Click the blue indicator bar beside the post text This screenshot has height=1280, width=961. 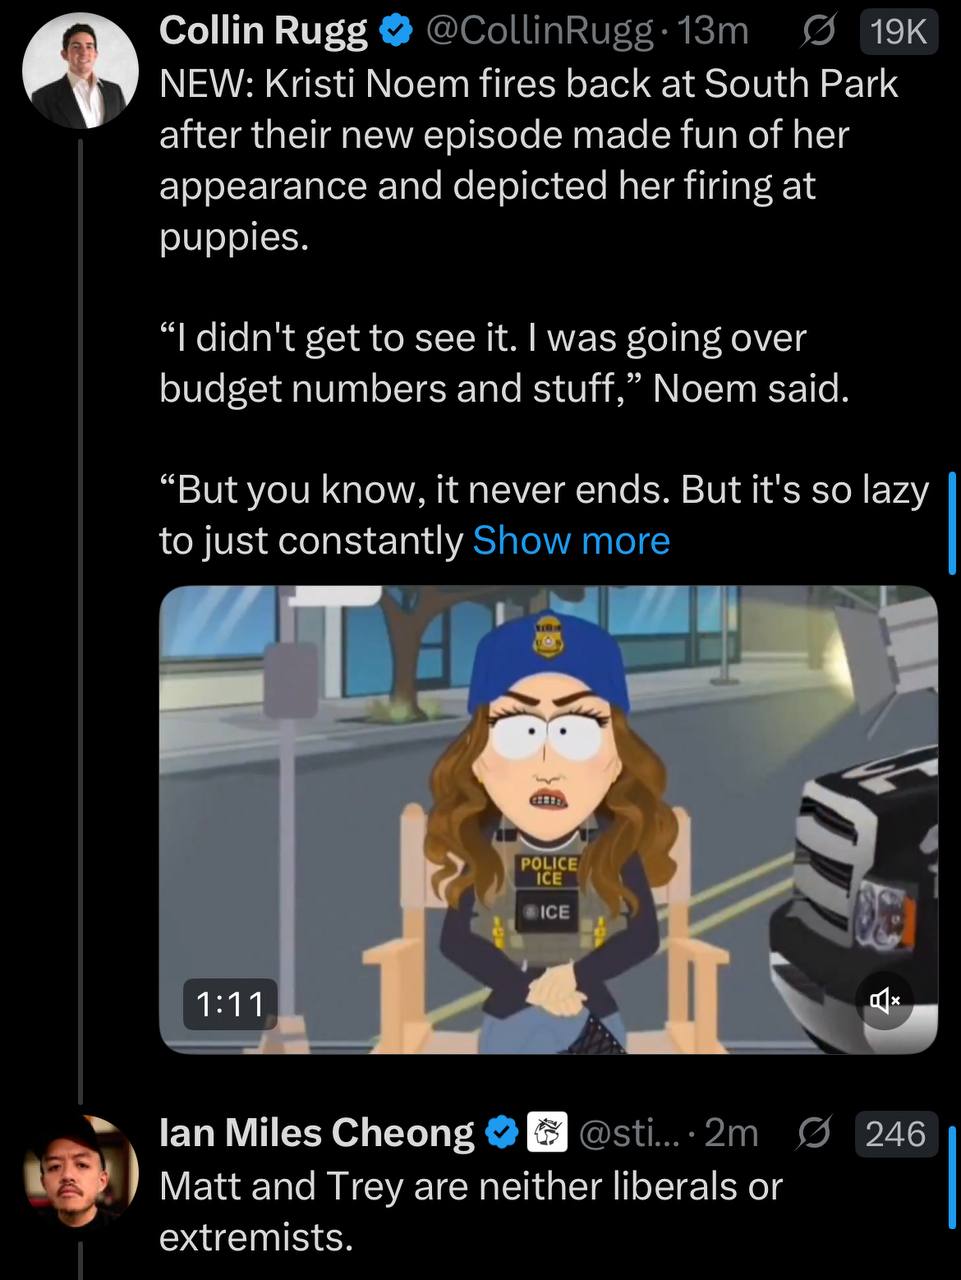click(952, 522)
